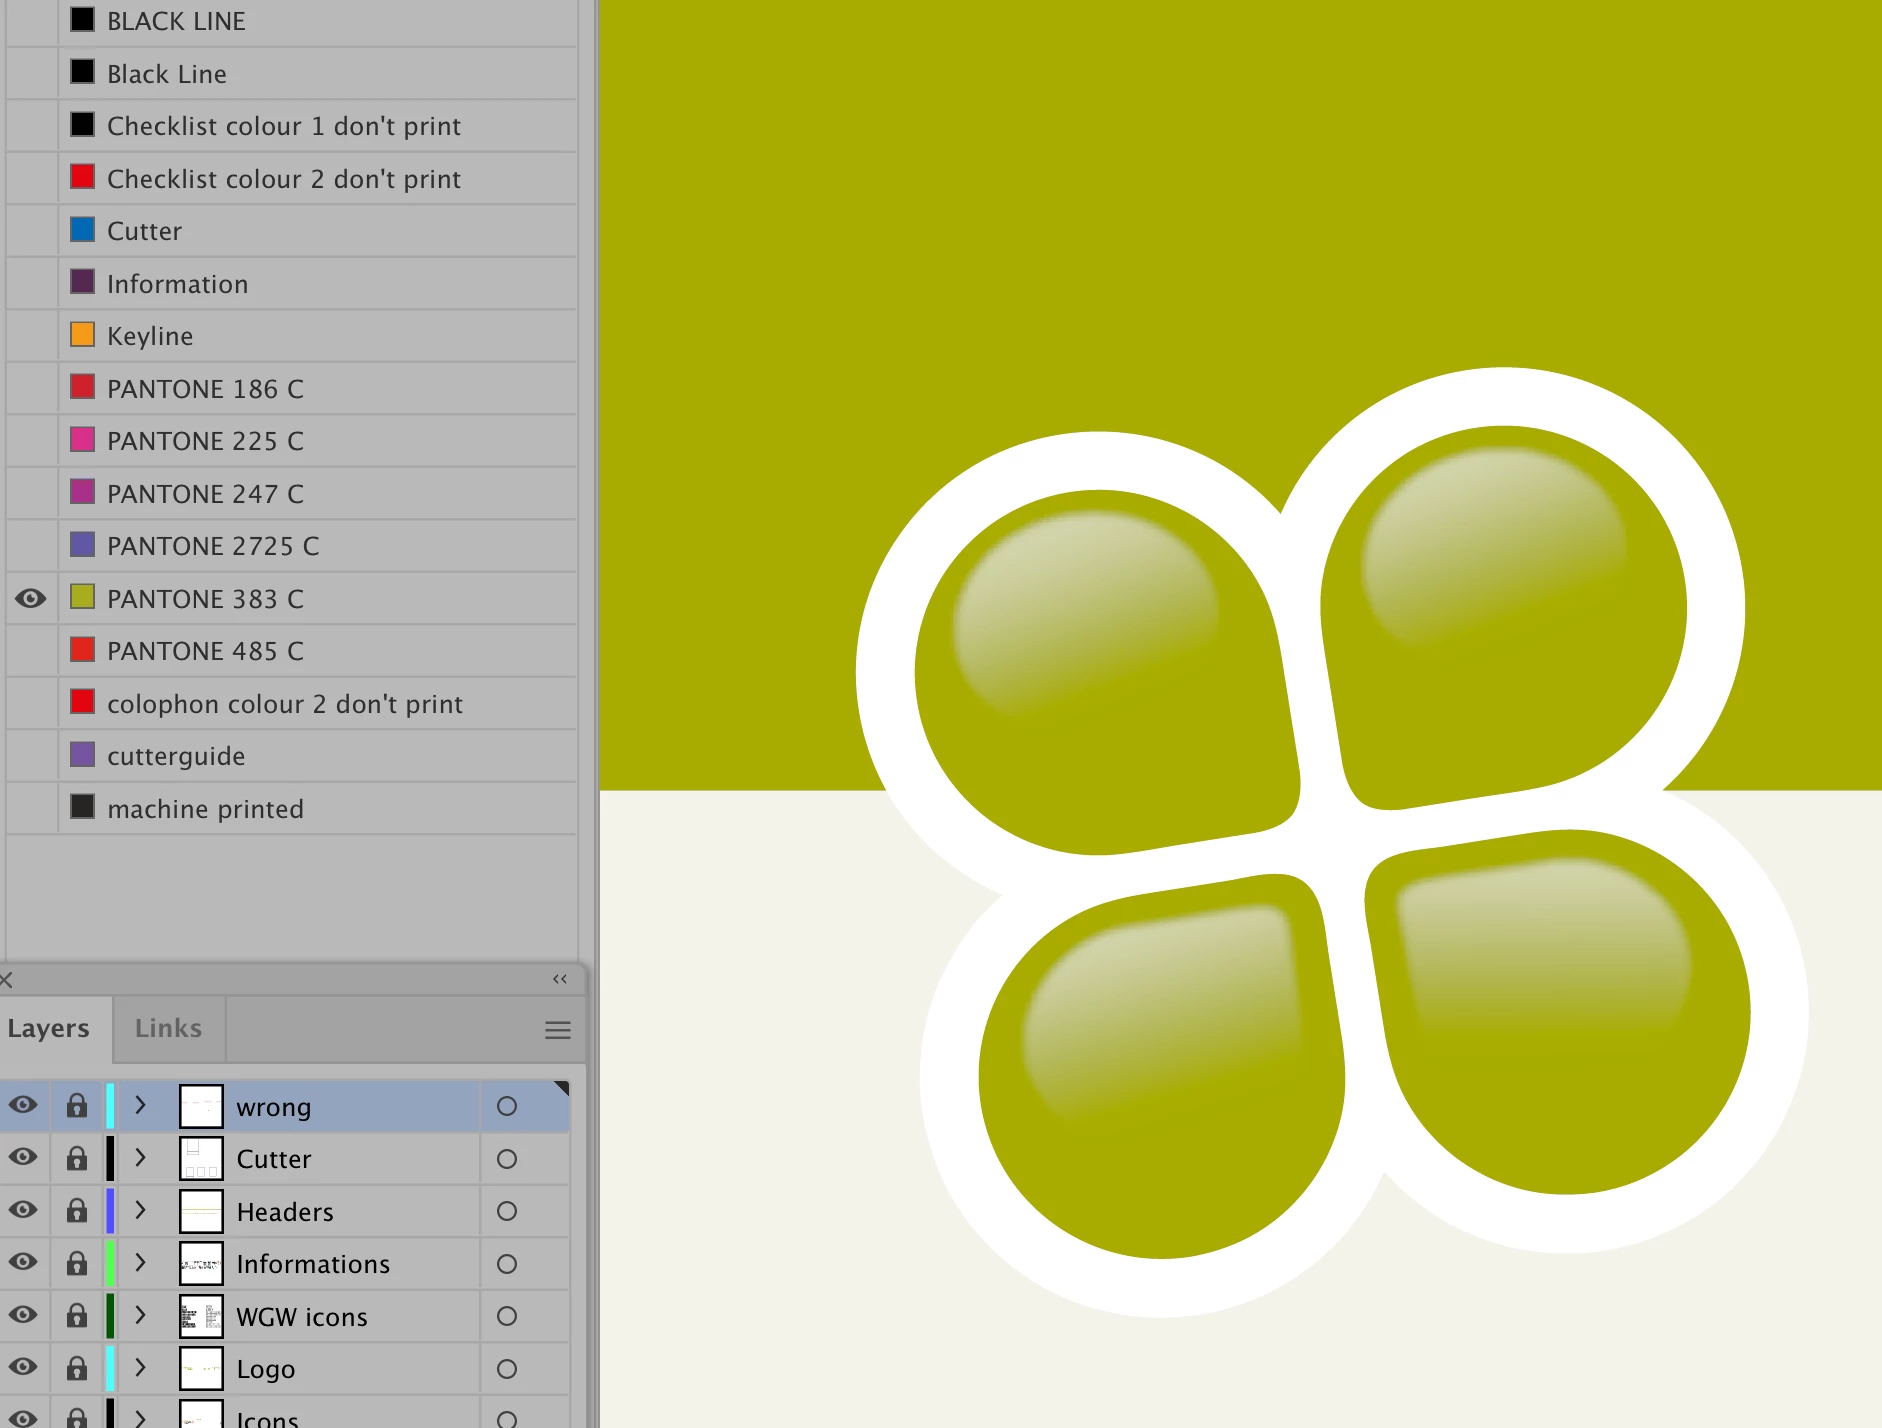1882x1428 pixels.
Task: Select the Headers layer name
Action: [x=285, y=1212]
